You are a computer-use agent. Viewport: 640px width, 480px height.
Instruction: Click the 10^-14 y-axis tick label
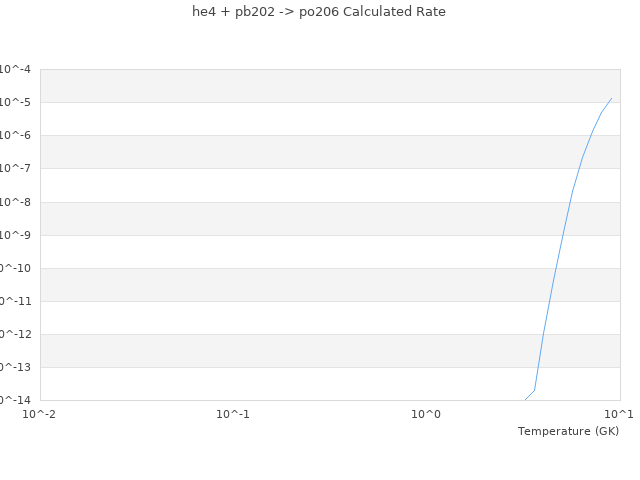14,400
